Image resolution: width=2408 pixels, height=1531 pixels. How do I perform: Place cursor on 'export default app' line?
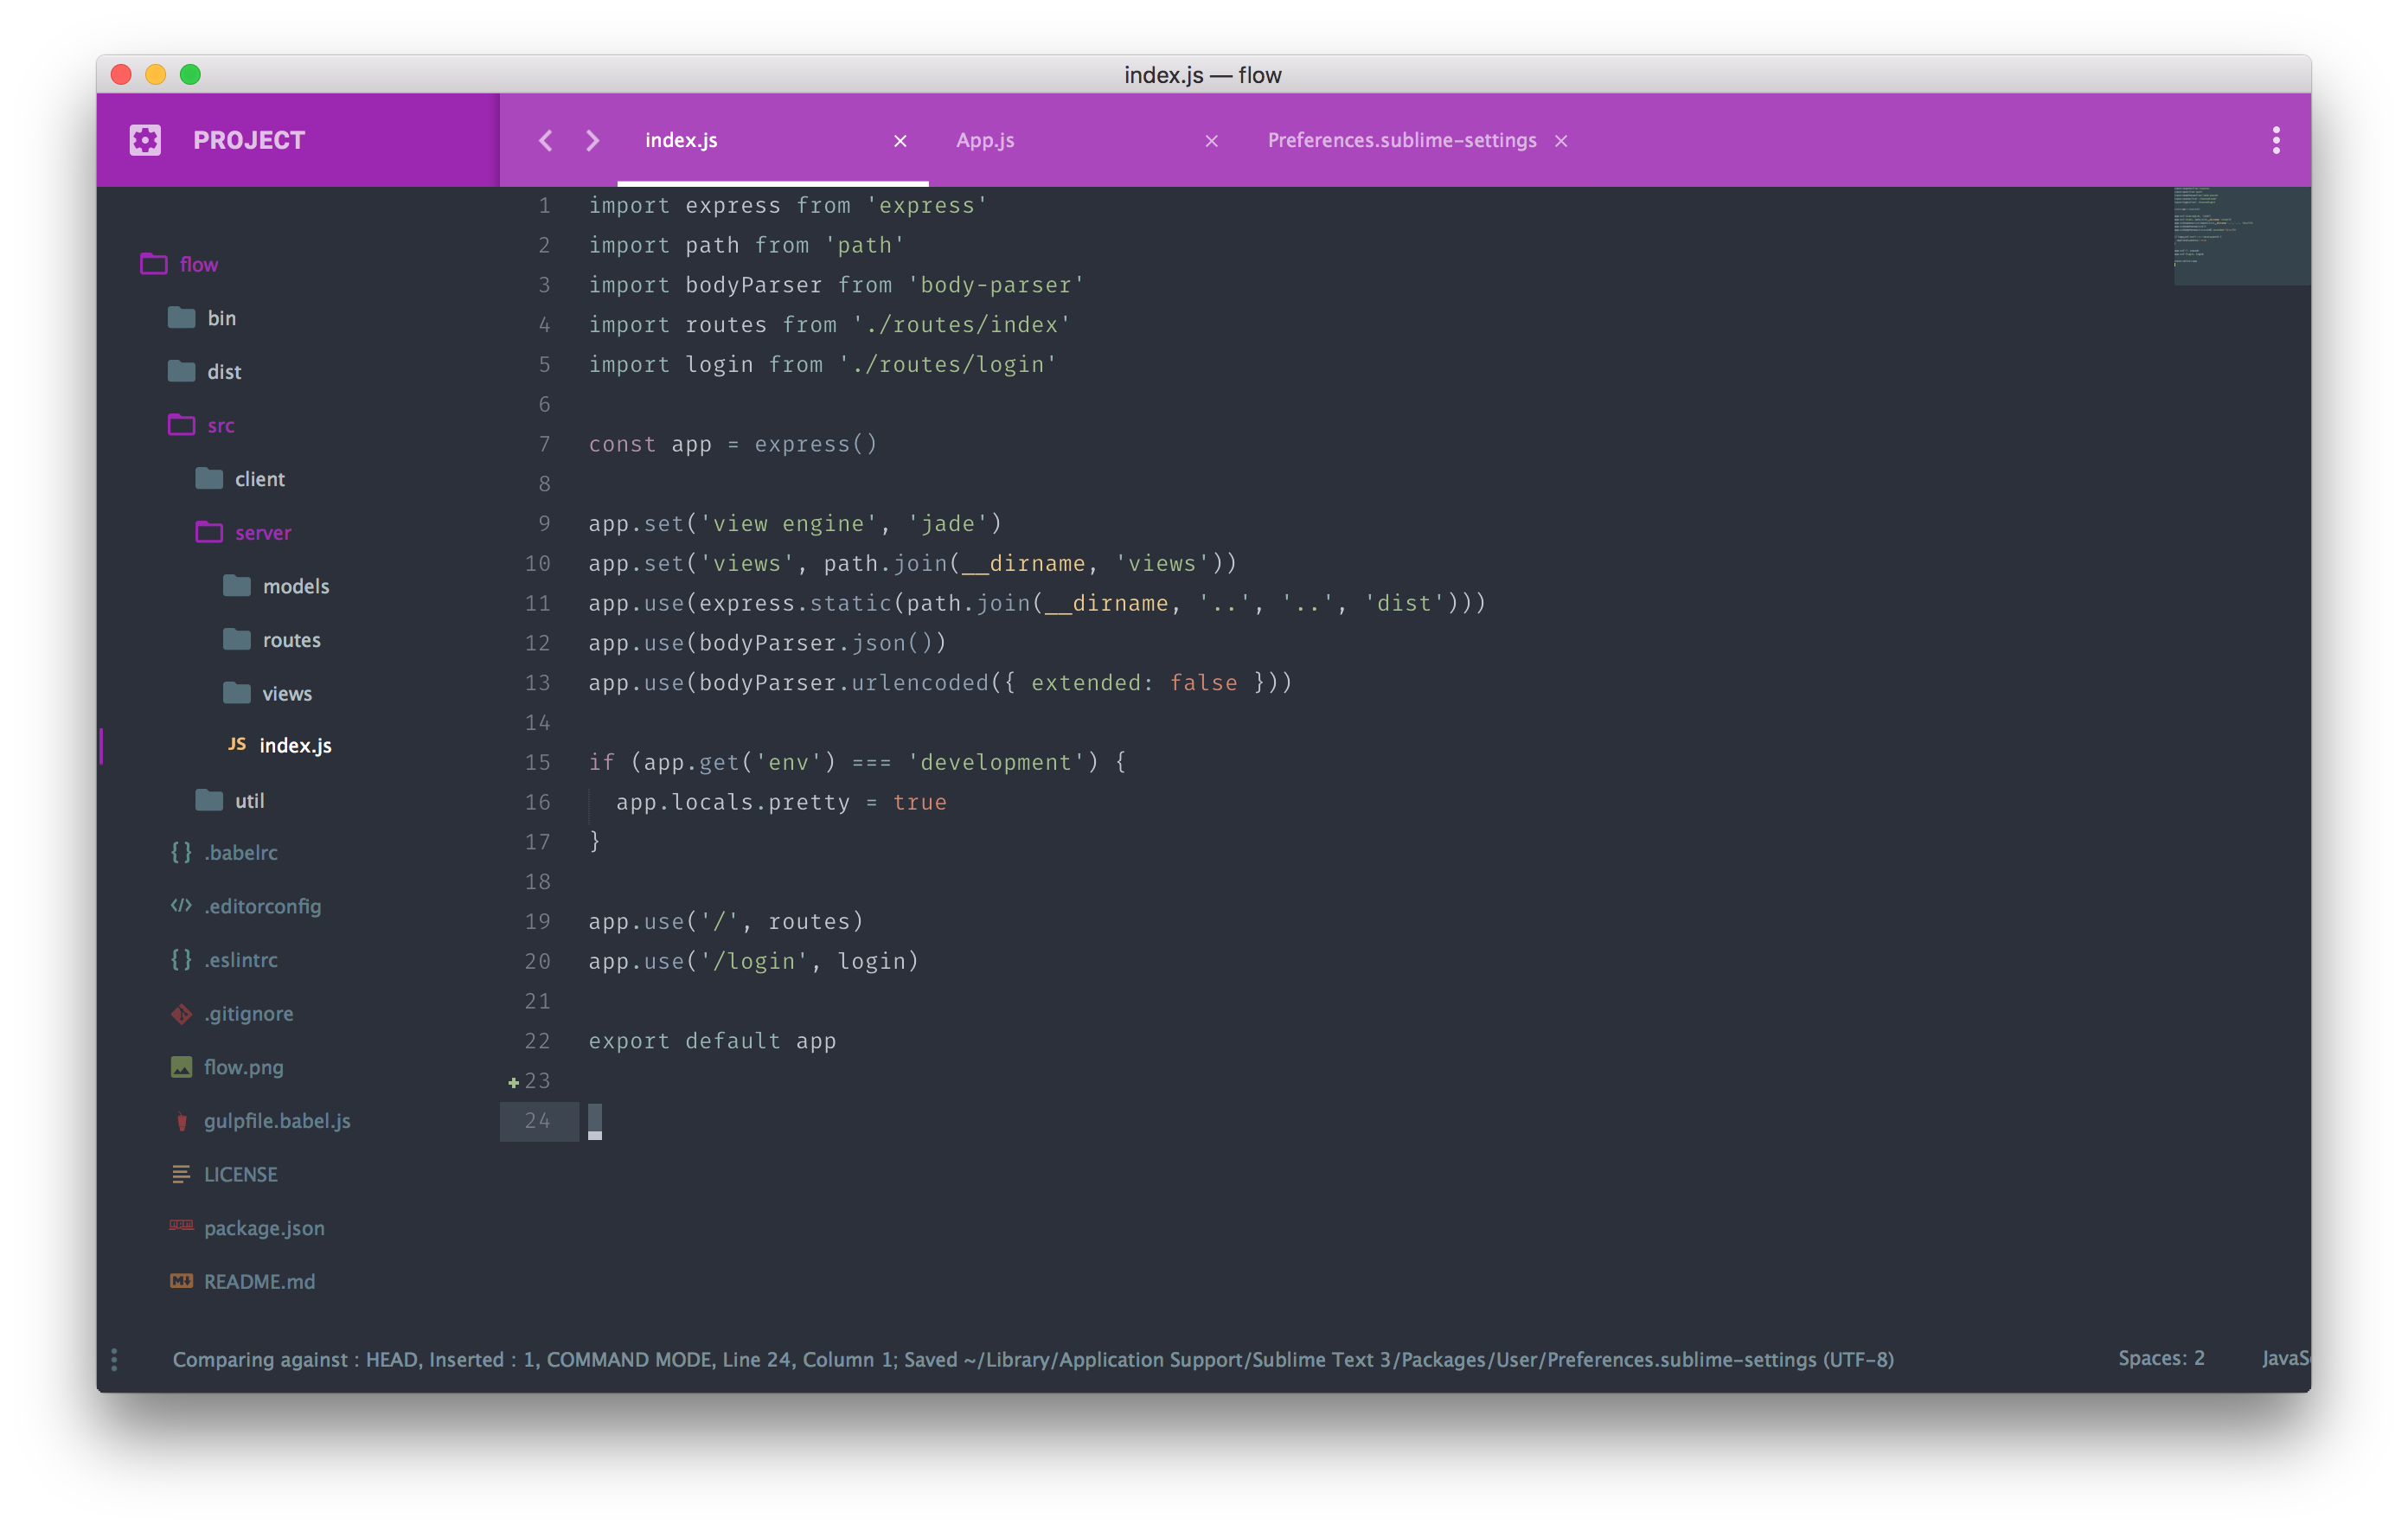tap(712, 1041)
